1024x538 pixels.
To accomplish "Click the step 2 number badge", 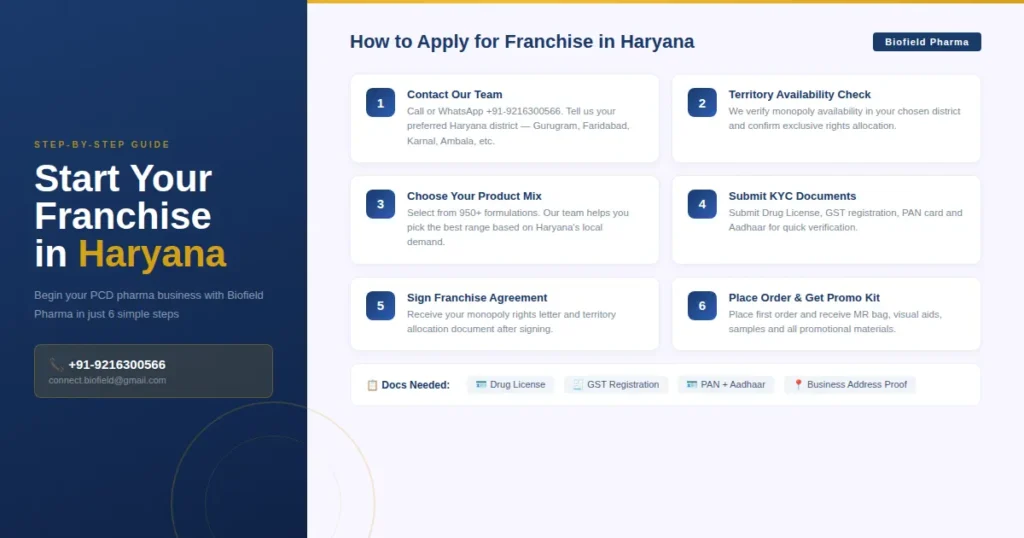I will (x=702, y=103).
